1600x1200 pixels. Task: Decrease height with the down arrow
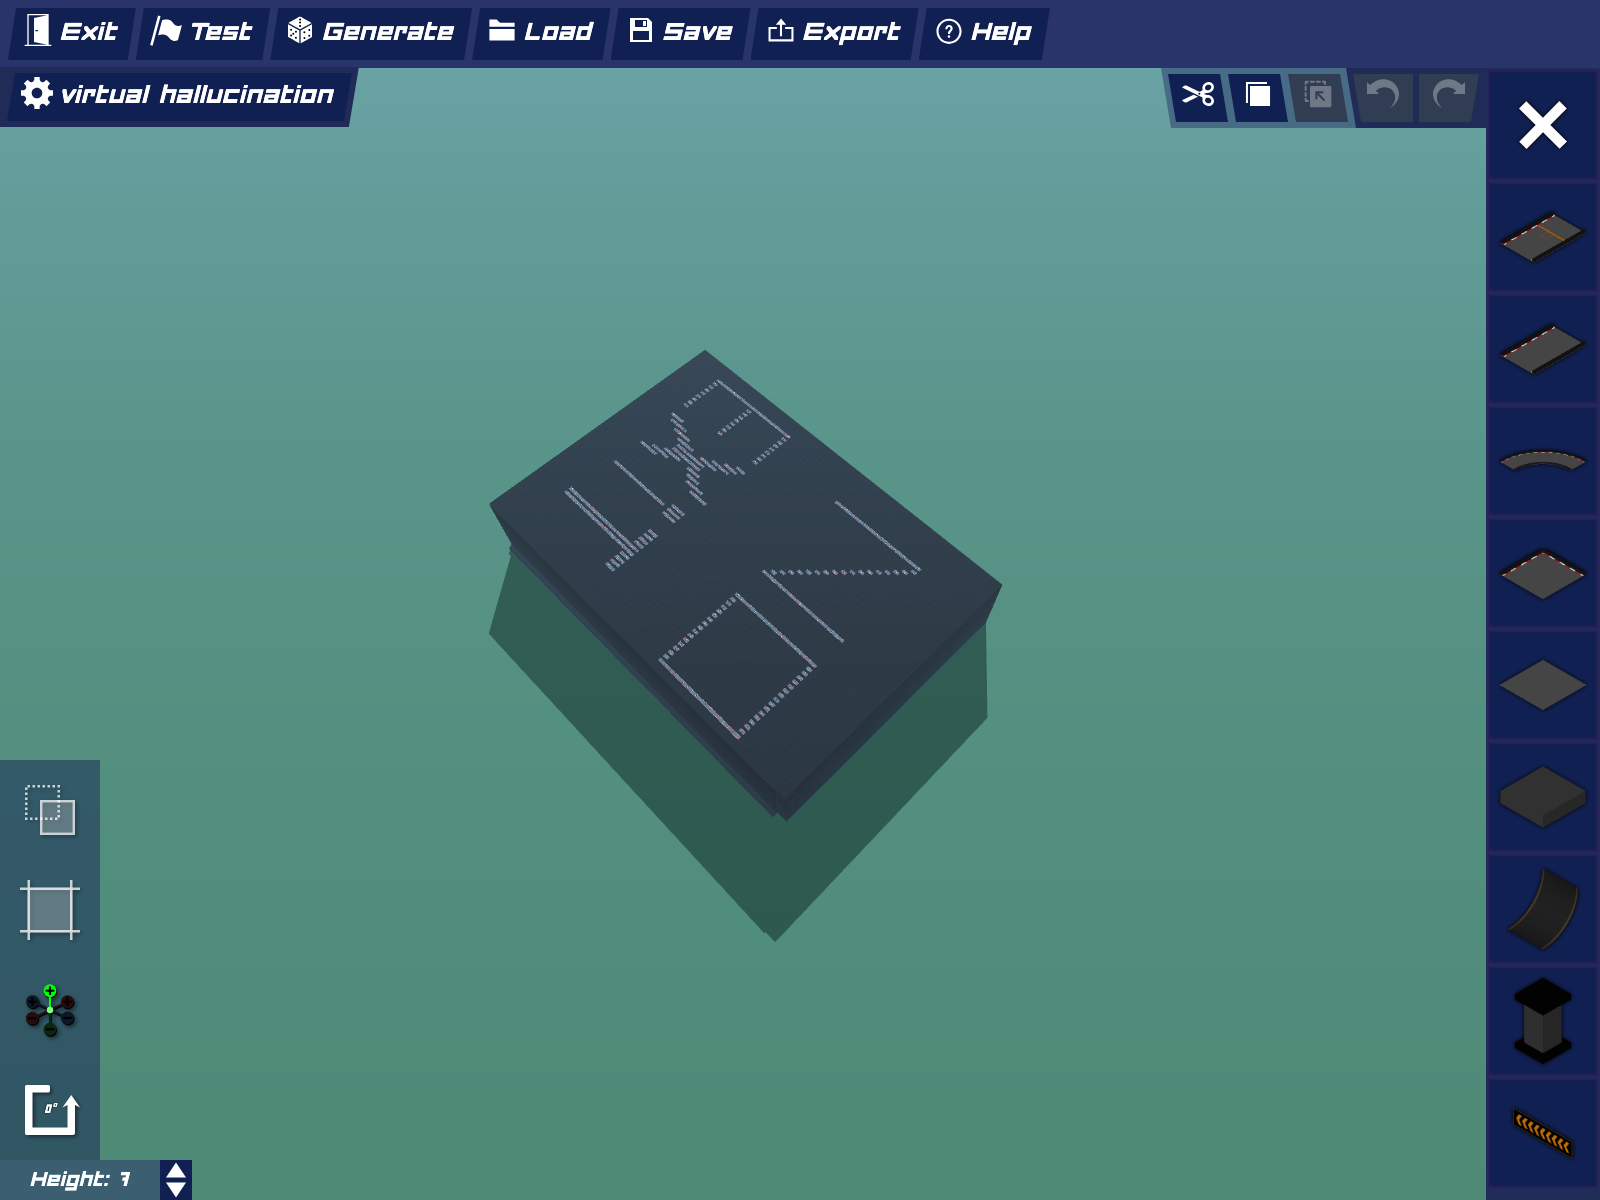pyautogui.click(x=176, y=1189)
